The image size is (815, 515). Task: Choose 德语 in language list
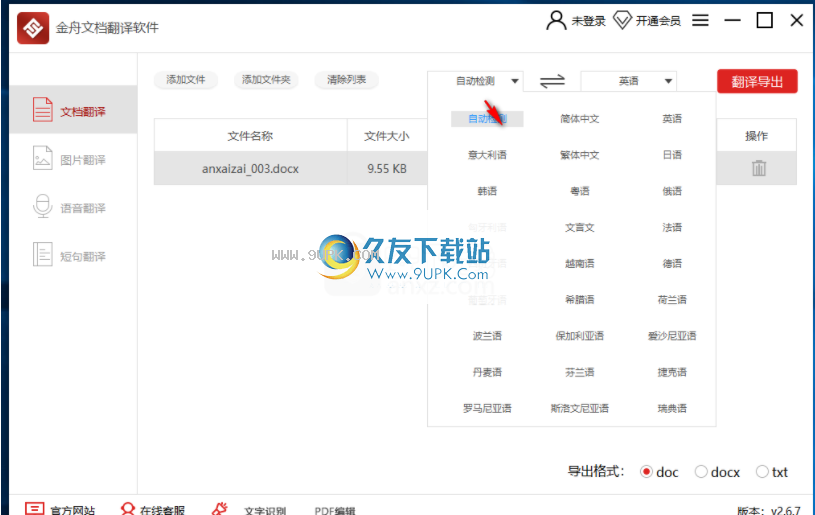(x=672, y=263)
